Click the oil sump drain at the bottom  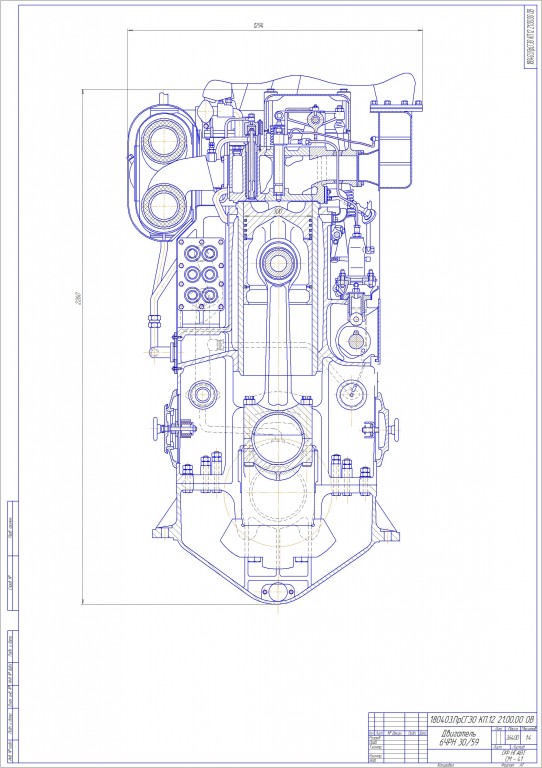point(278,593)
